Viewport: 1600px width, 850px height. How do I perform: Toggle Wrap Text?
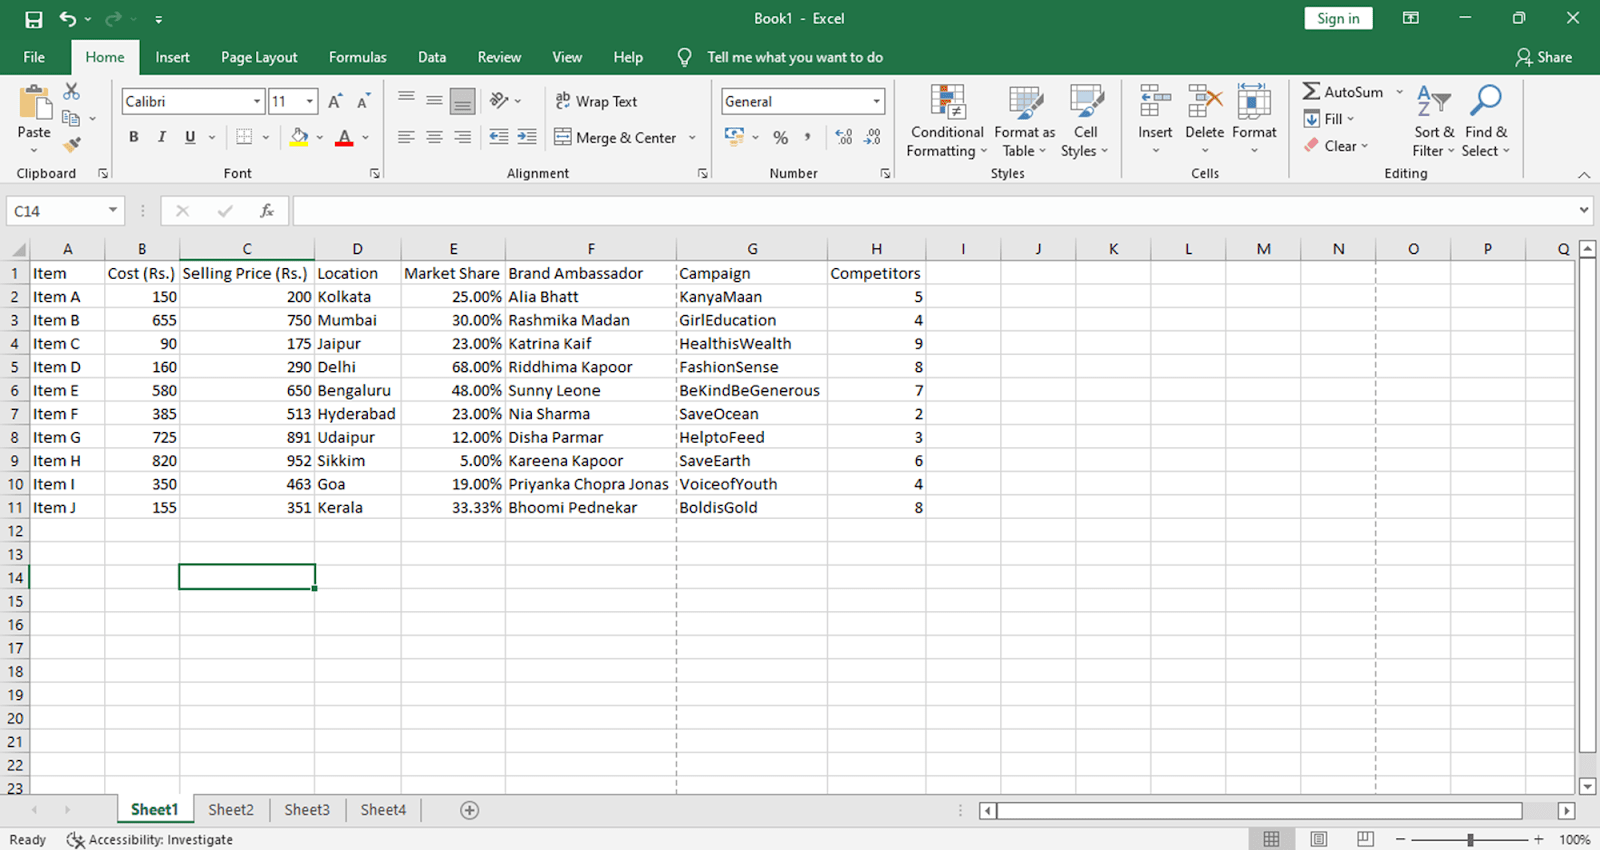596,101
